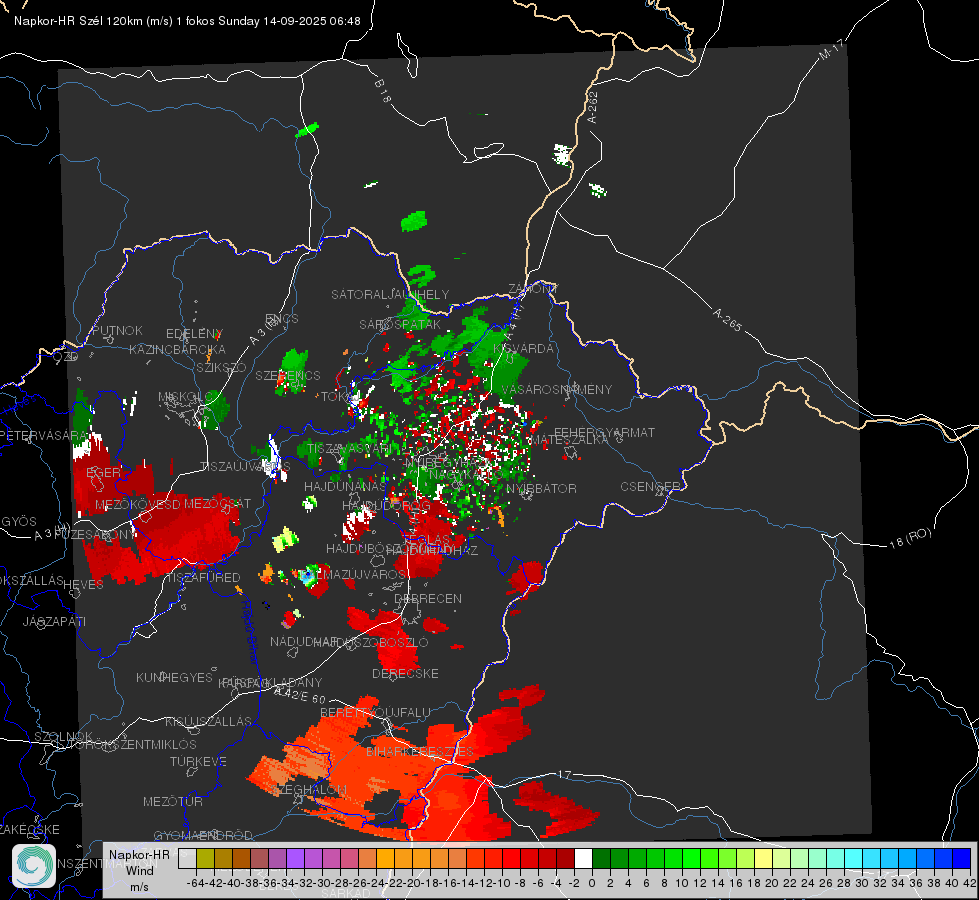Screen dimensions: 979x900
Task: Click the radar title text at the top
Action: click(x=187, y=21)
